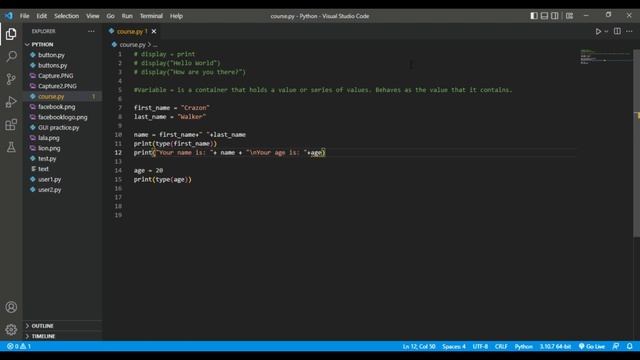This screenshot has height=360, width=640.
Task: Select the course.py editor tab
Action: click(x=130, y=31)
